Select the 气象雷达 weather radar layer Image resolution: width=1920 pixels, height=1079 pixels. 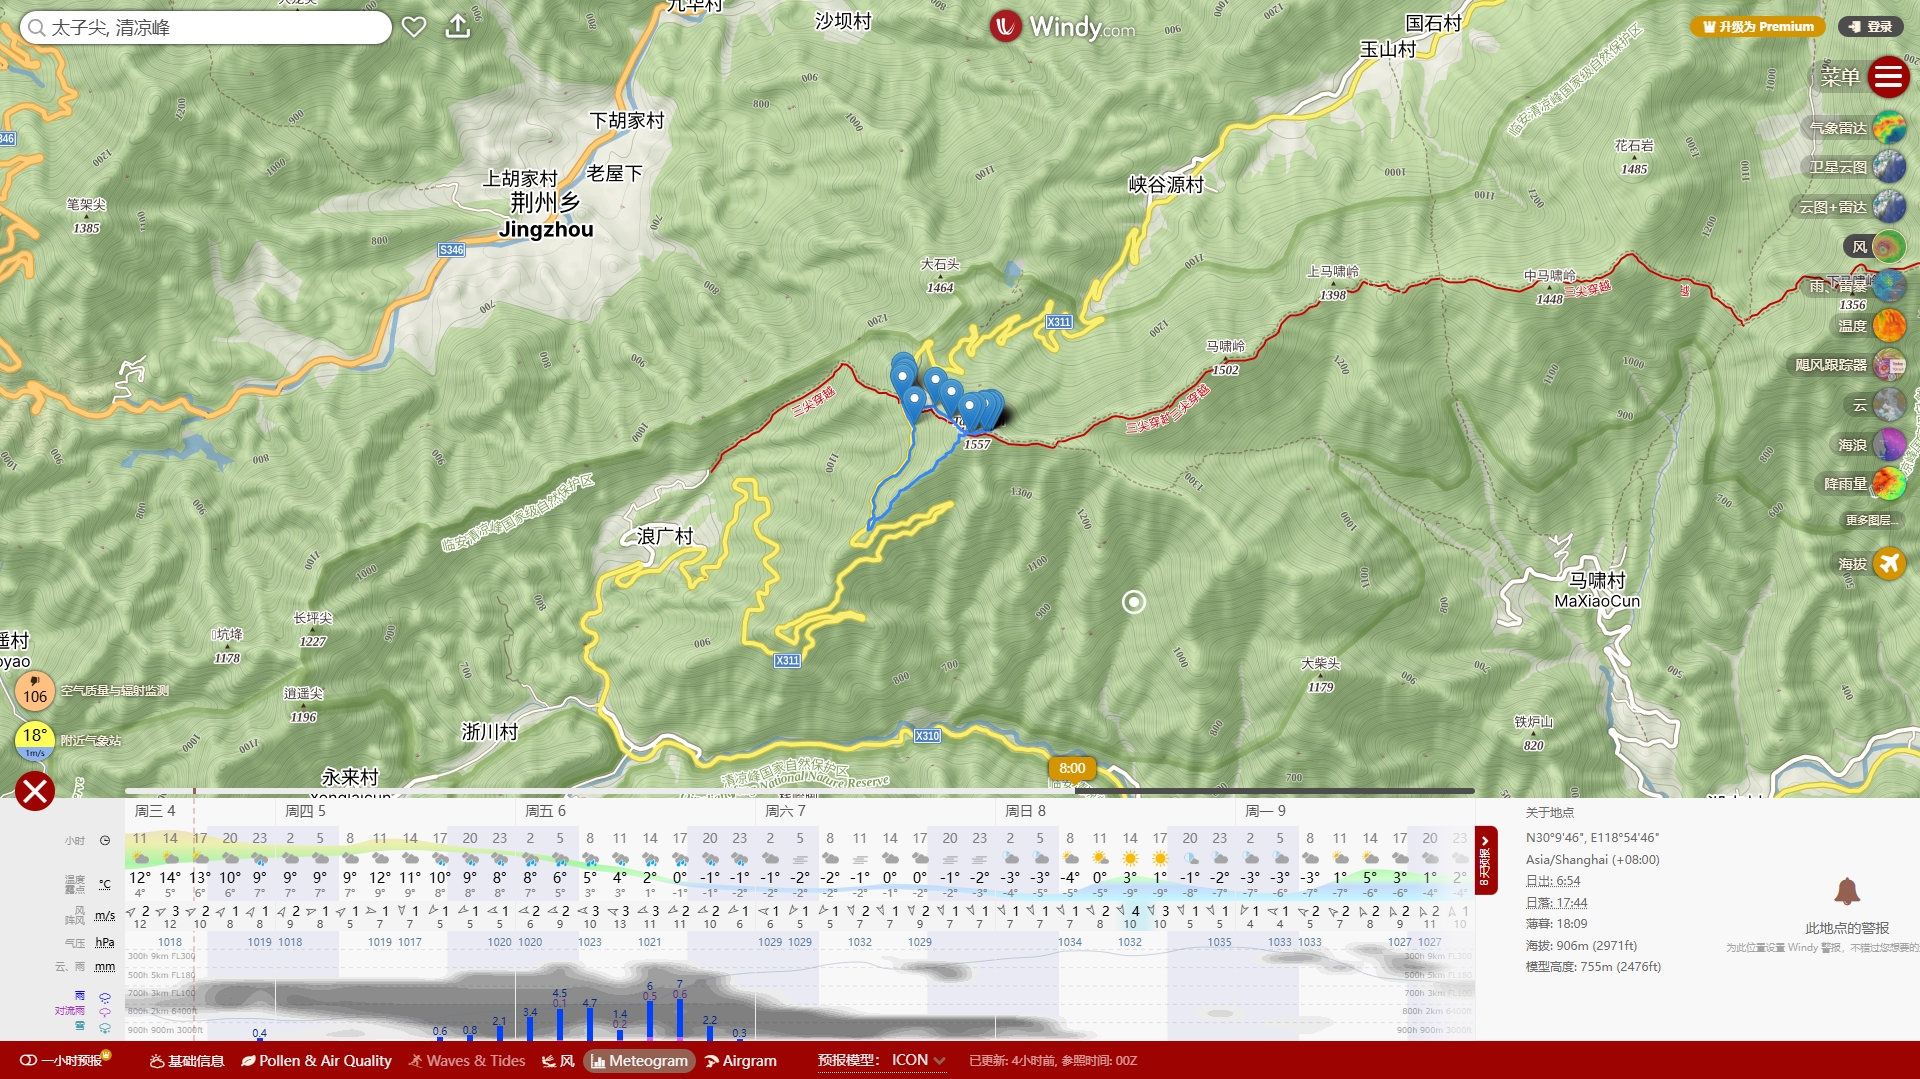click(1888, 128)
